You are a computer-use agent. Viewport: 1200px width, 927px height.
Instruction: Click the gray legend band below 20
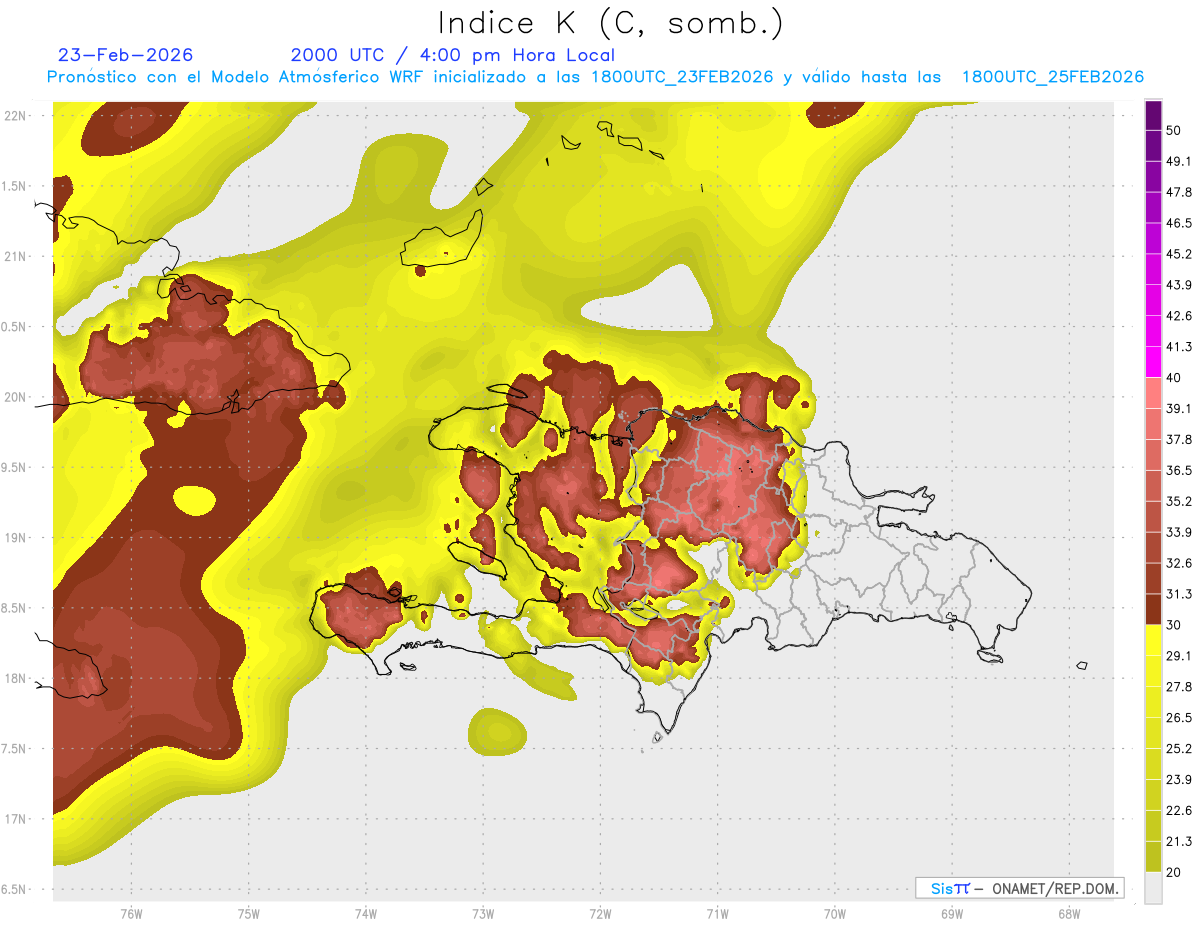[x=1154, y=888]
